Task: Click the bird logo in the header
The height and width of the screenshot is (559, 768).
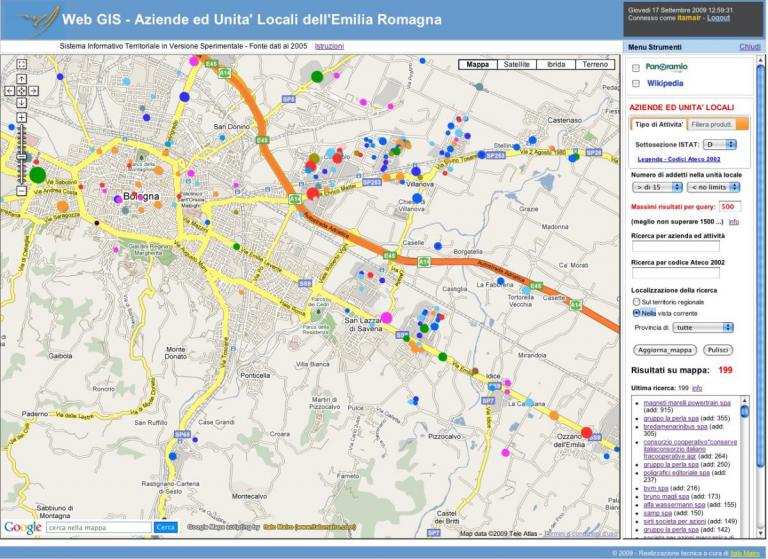Action: coord(38,21)
